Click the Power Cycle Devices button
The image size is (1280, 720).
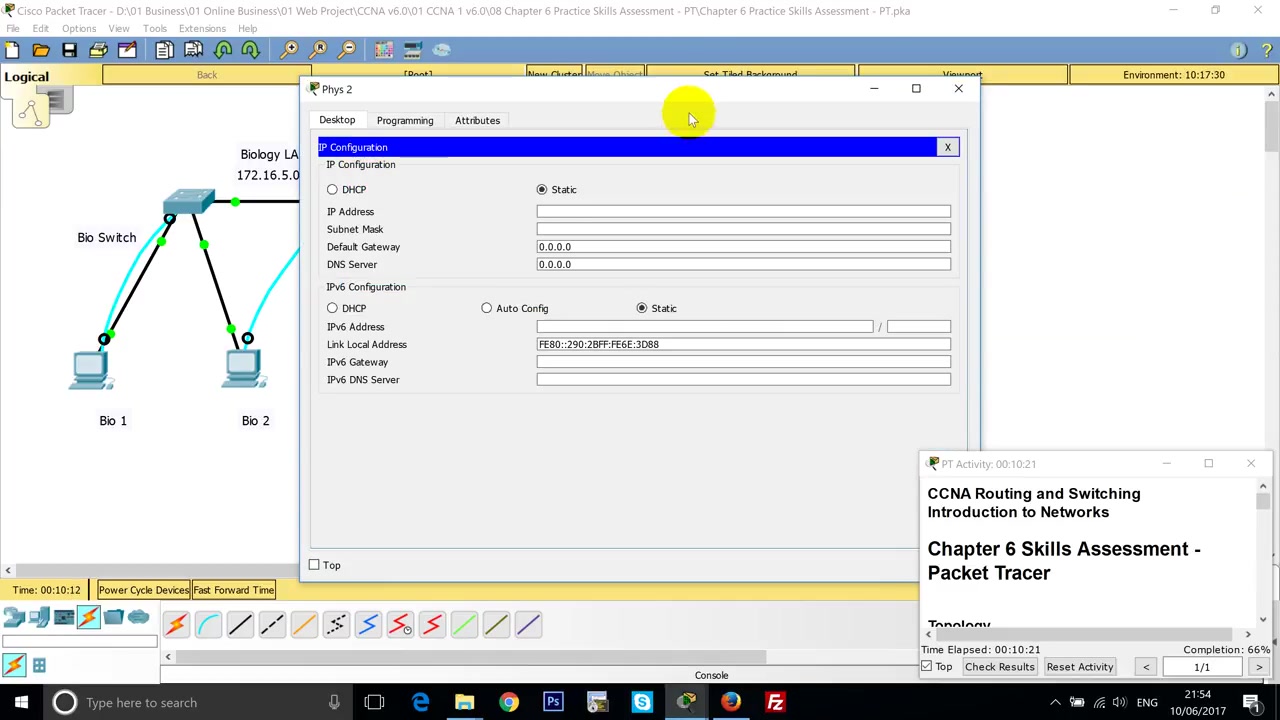[x=143, y=590]
